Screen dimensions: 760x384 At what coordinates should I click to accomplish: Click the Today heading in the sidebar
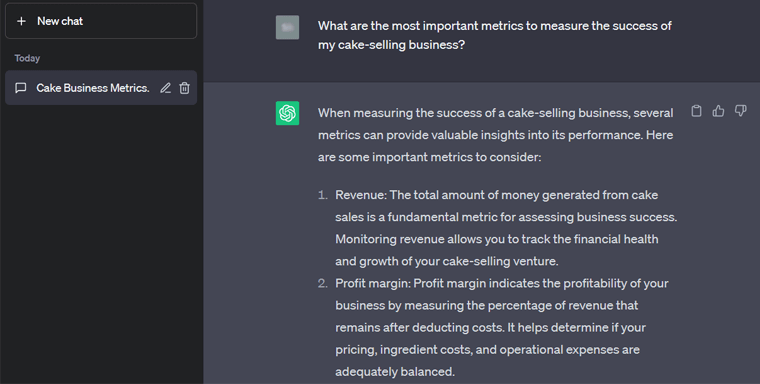pyautogui.click(x=27, y=58)
